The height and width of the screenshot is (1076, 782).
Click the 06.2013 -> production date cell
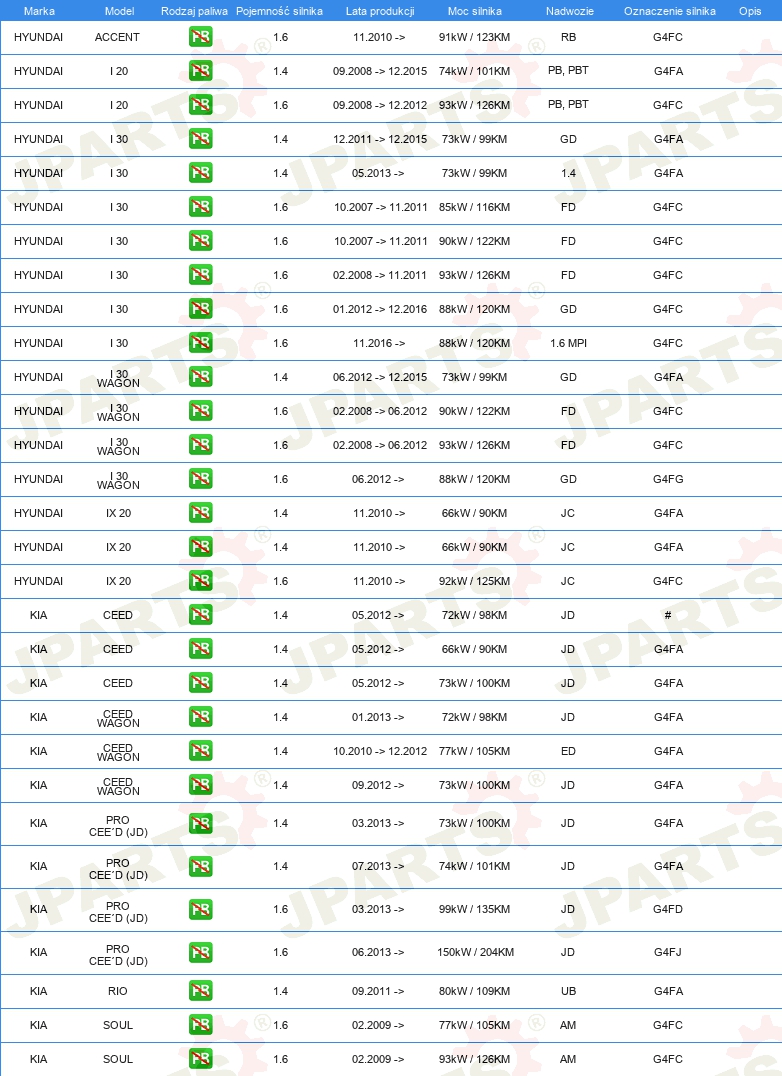pyautogui.click(x=378, y=952)
